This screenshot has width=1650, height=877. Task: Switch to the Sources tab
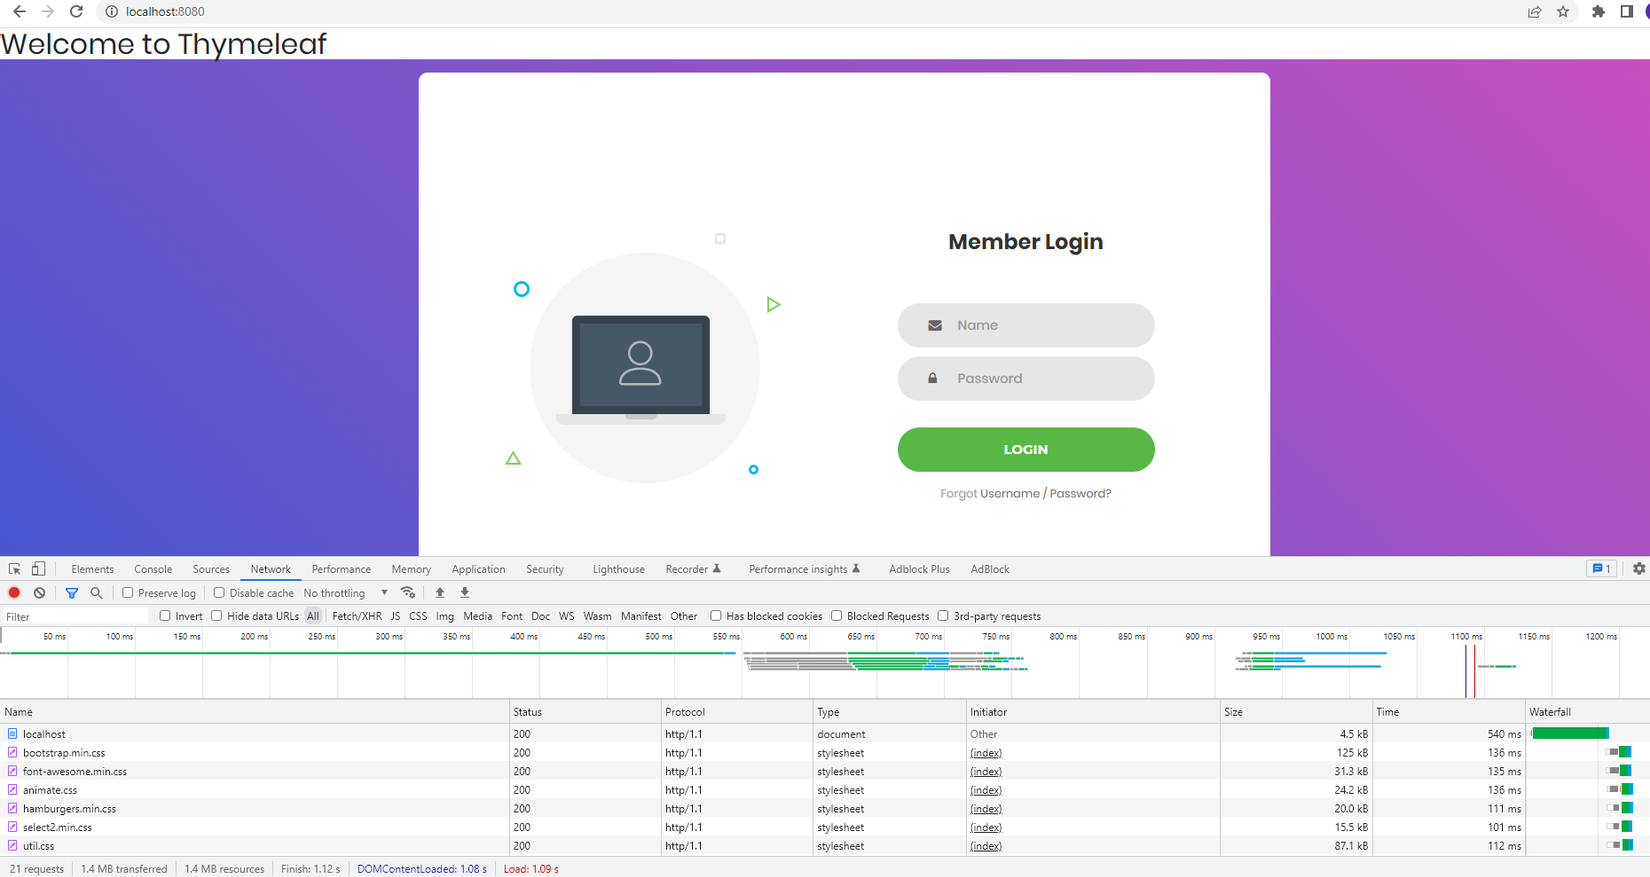211,569
